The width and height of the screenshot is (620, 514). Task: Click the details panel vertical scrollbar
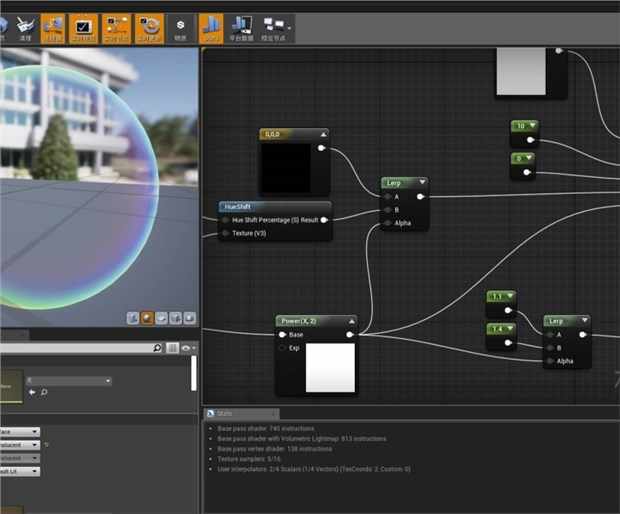click(x=194, y=373)
